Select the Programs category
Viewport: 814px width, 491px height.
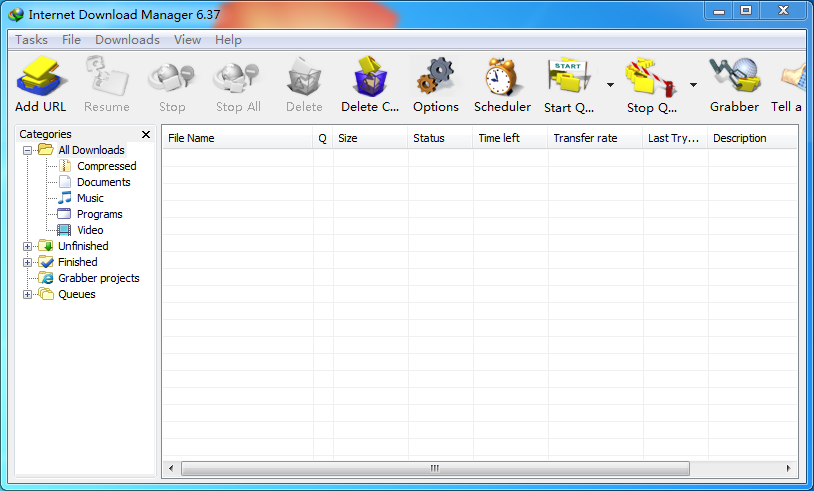coord(100,214)
